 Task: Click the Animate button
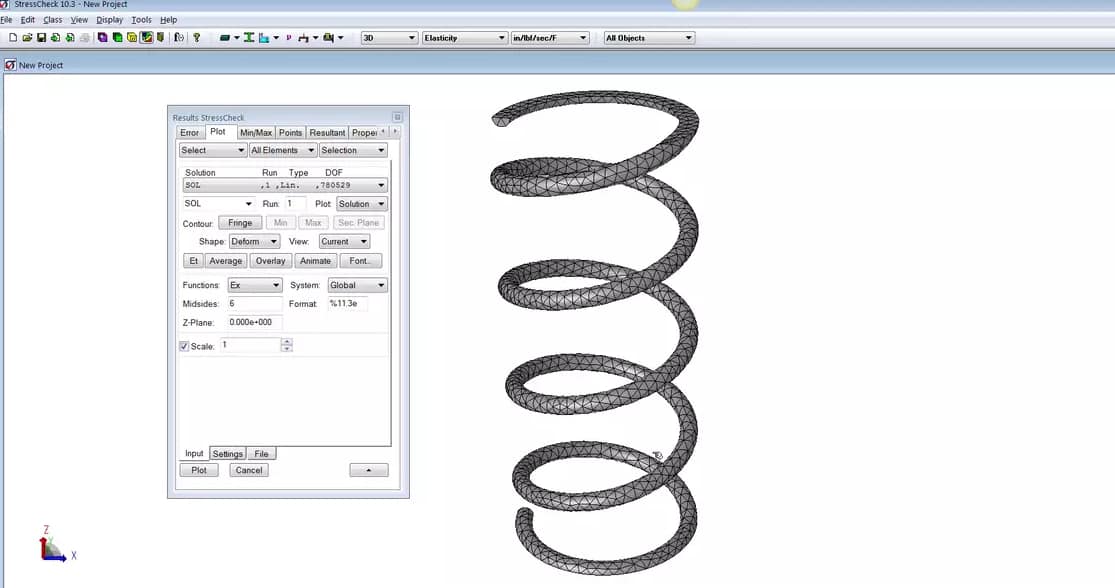[315, 260]
